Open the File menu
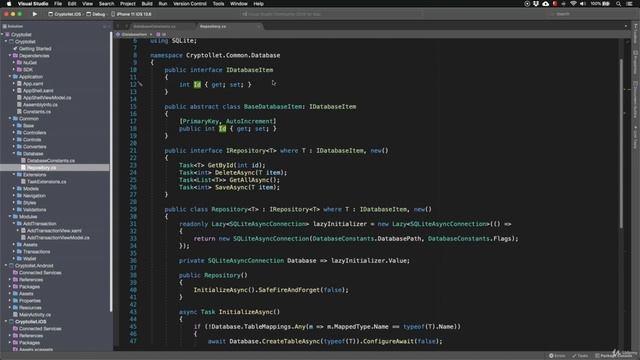This screenshot has width=640, height=360. pyautogui.click(x=58, y=4)
